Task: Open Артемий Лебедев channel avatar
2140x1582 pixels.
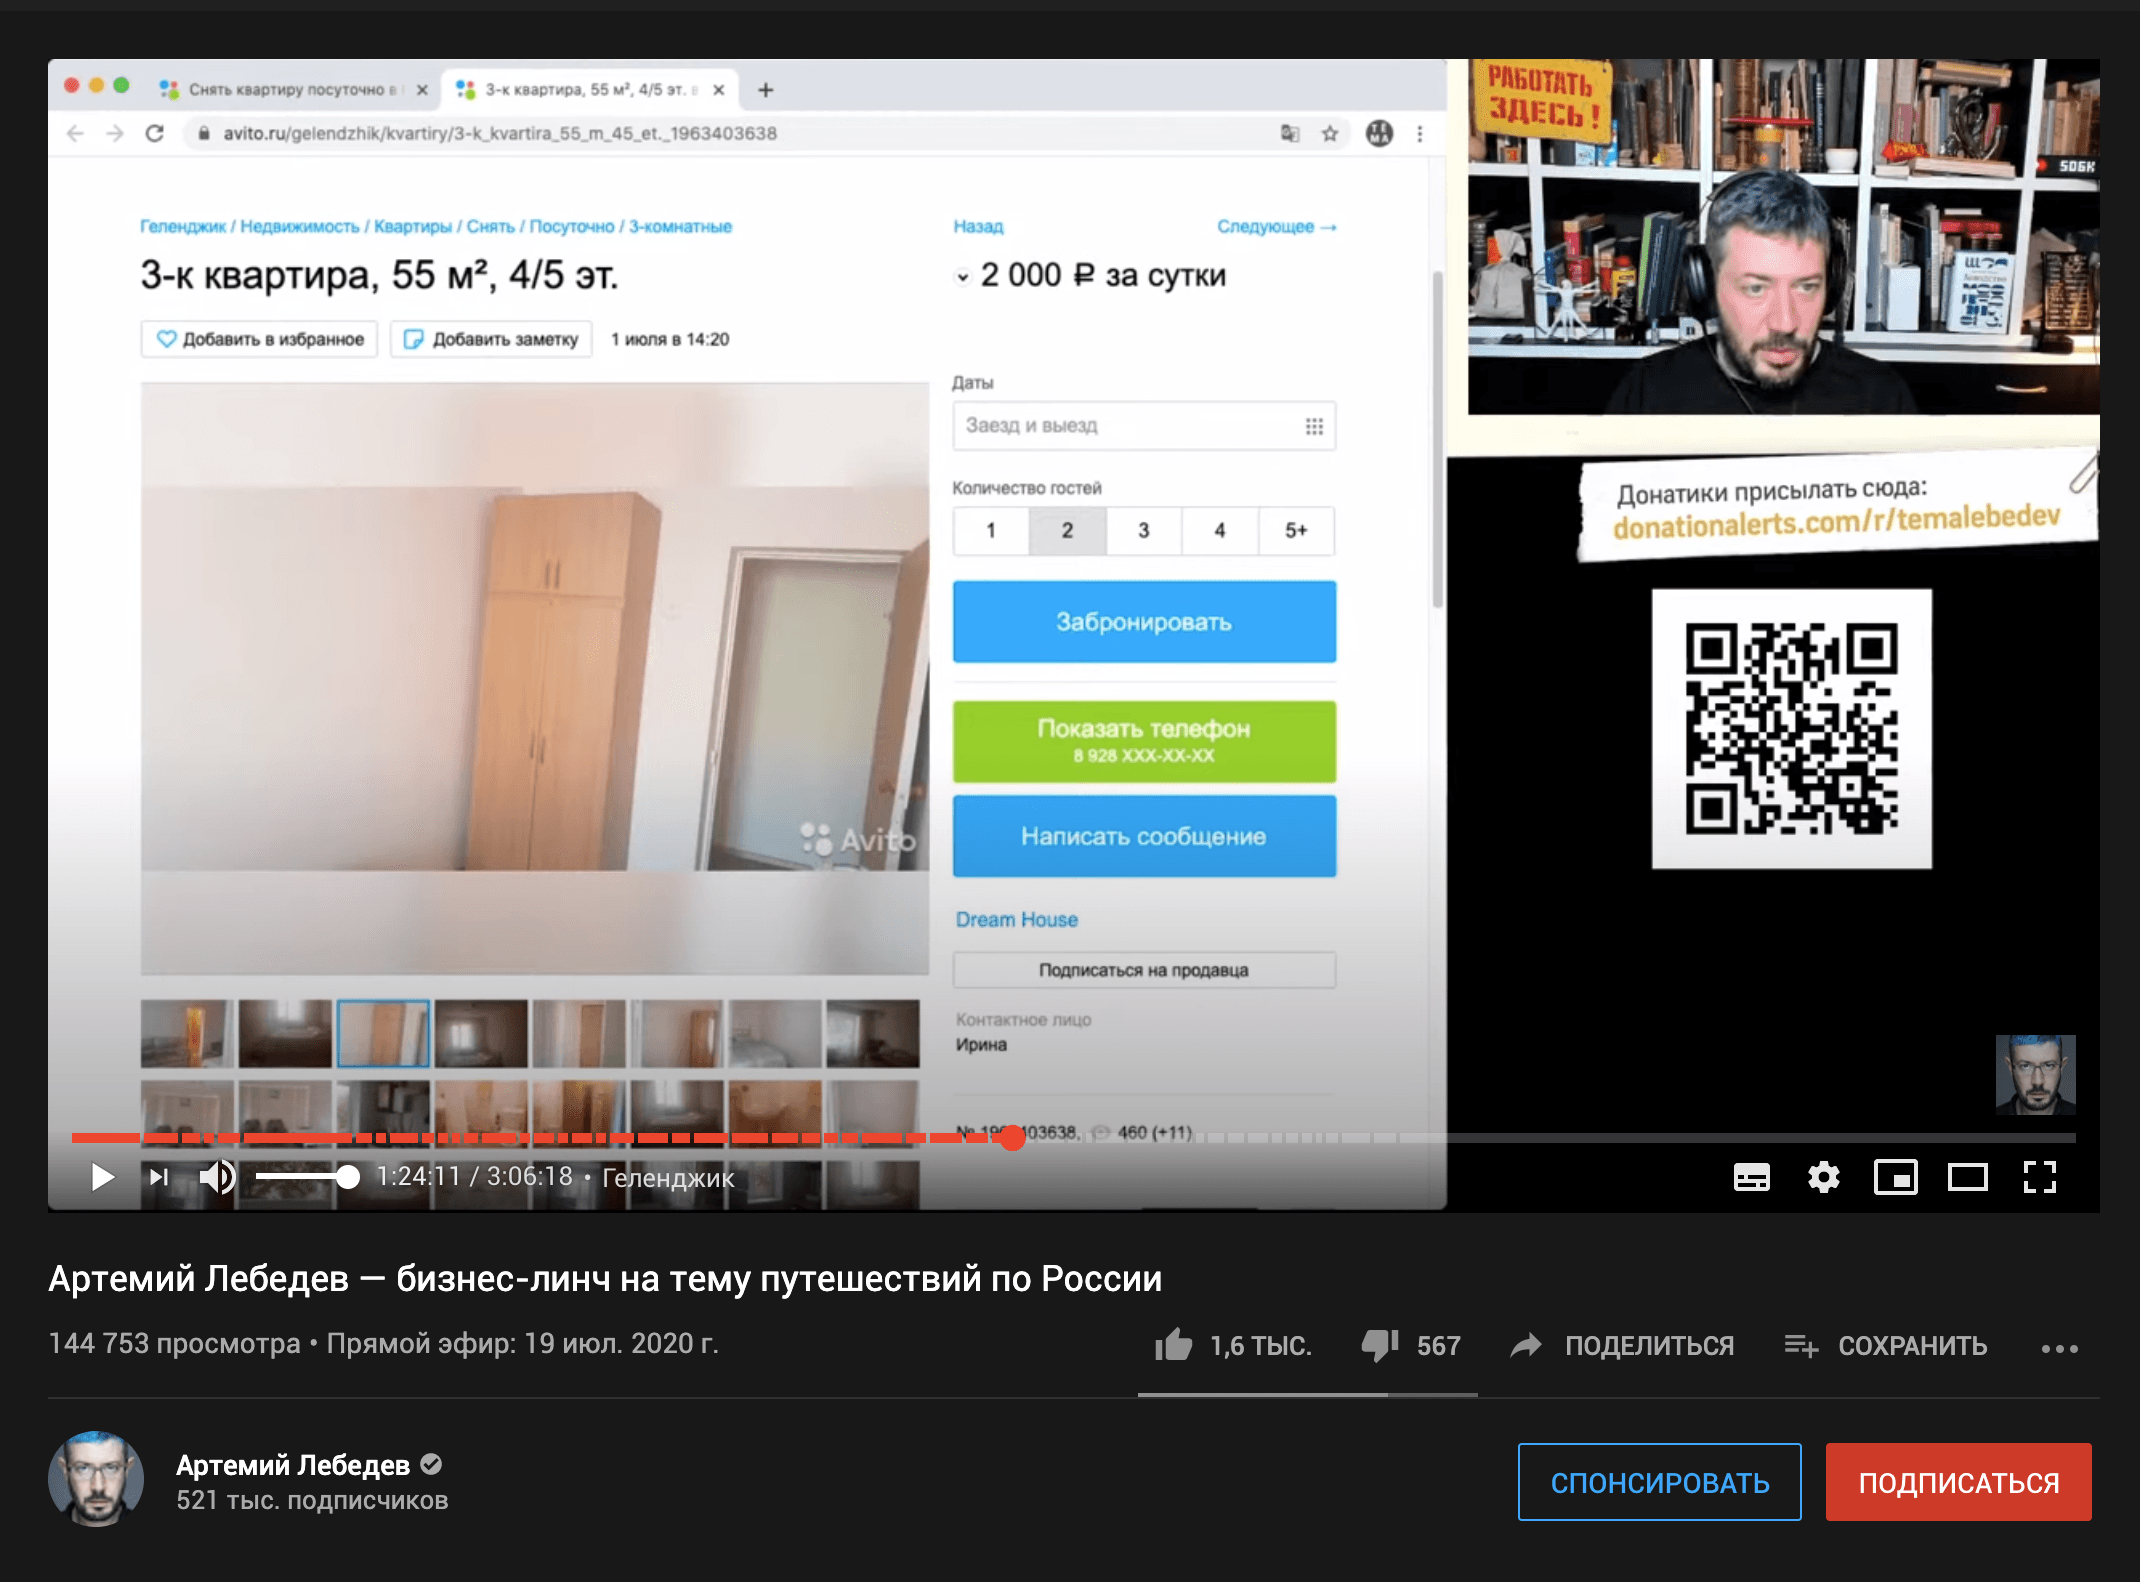Action: (96, 1479)
